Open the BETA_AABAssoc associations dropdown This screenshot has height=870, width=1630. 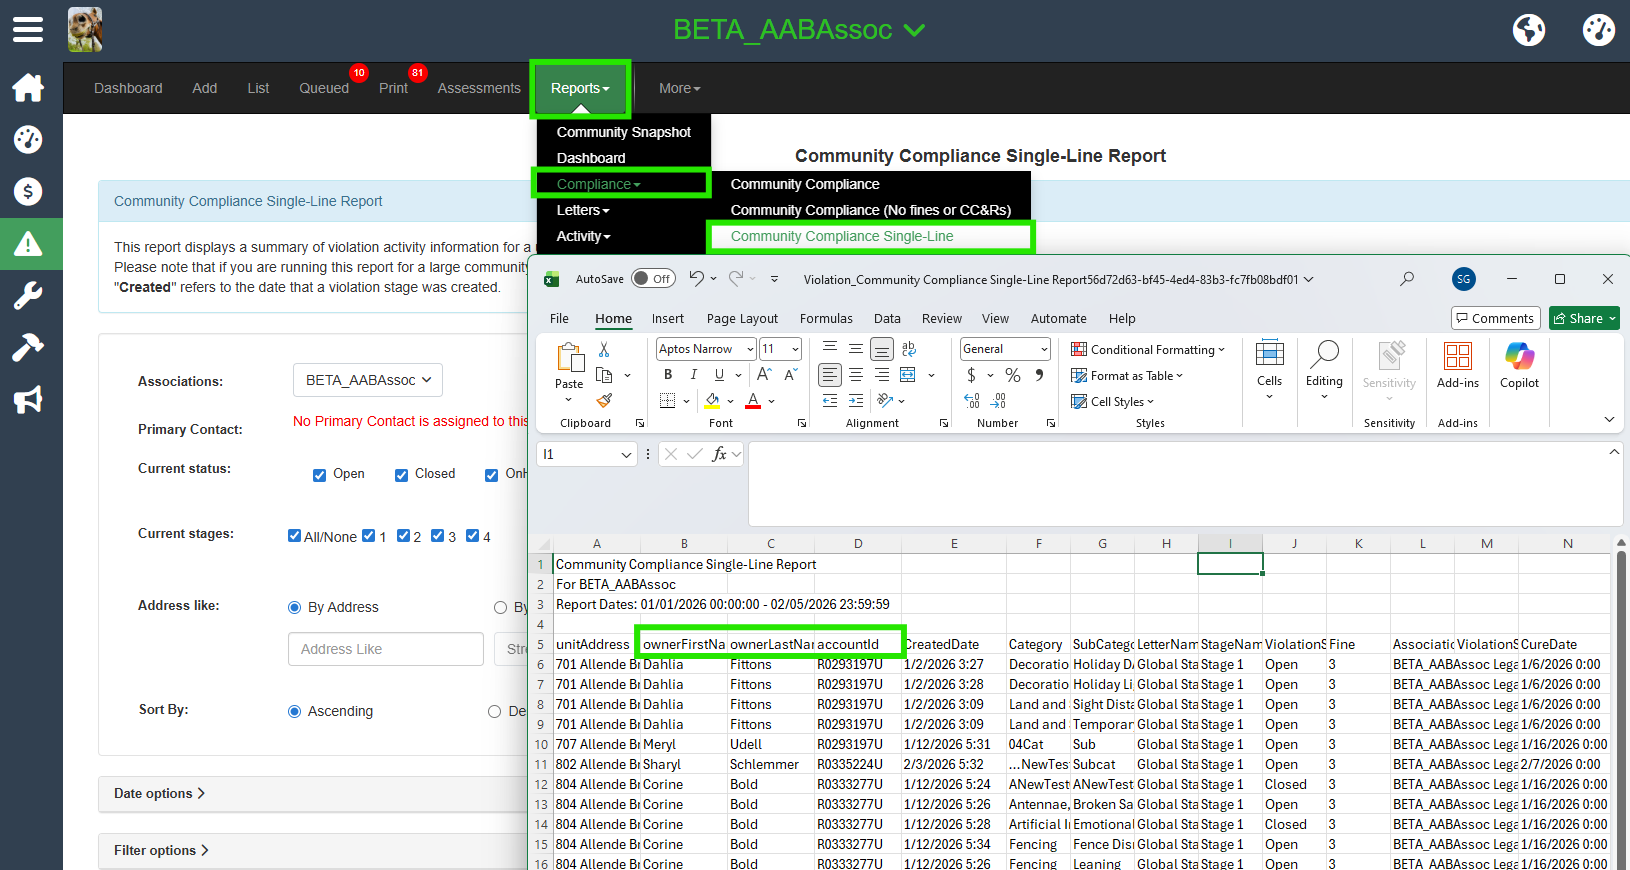(368, 380)
